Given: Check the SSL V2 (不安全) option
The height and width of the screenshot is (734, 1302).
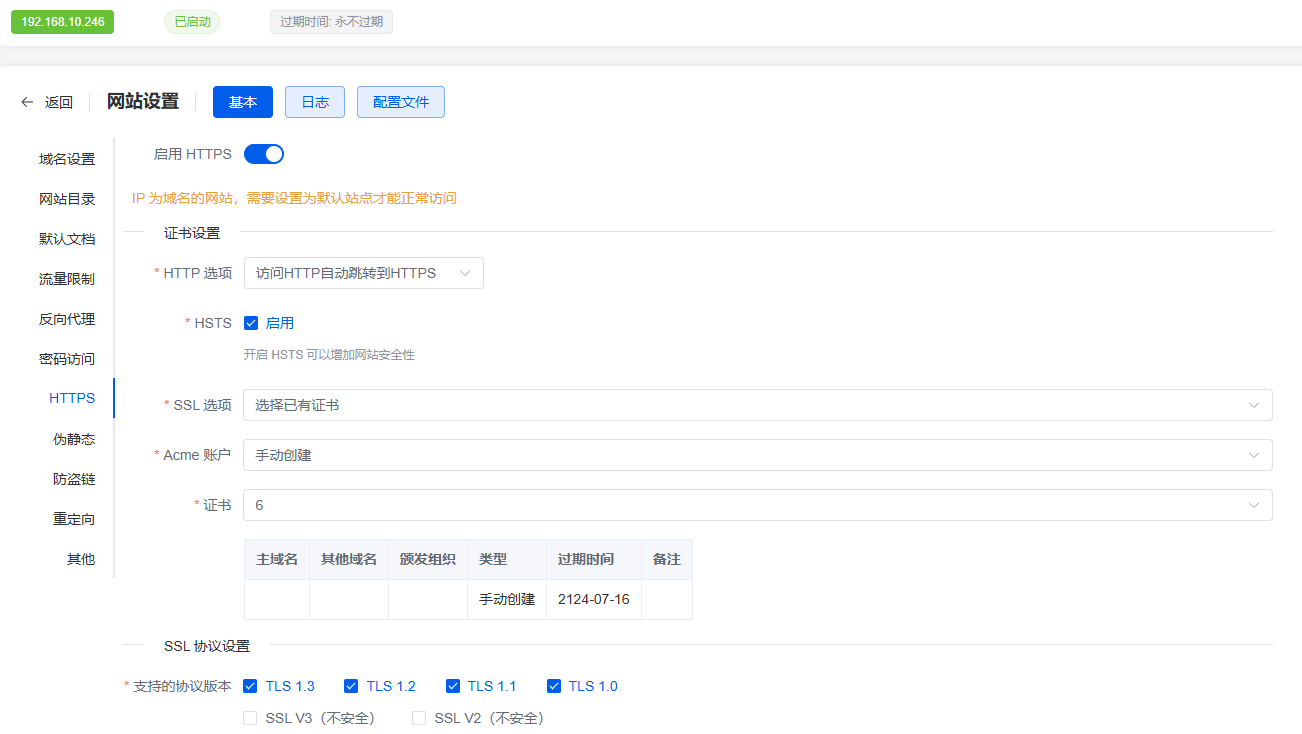Looking at the screenshot, I should tap(419, 718).
